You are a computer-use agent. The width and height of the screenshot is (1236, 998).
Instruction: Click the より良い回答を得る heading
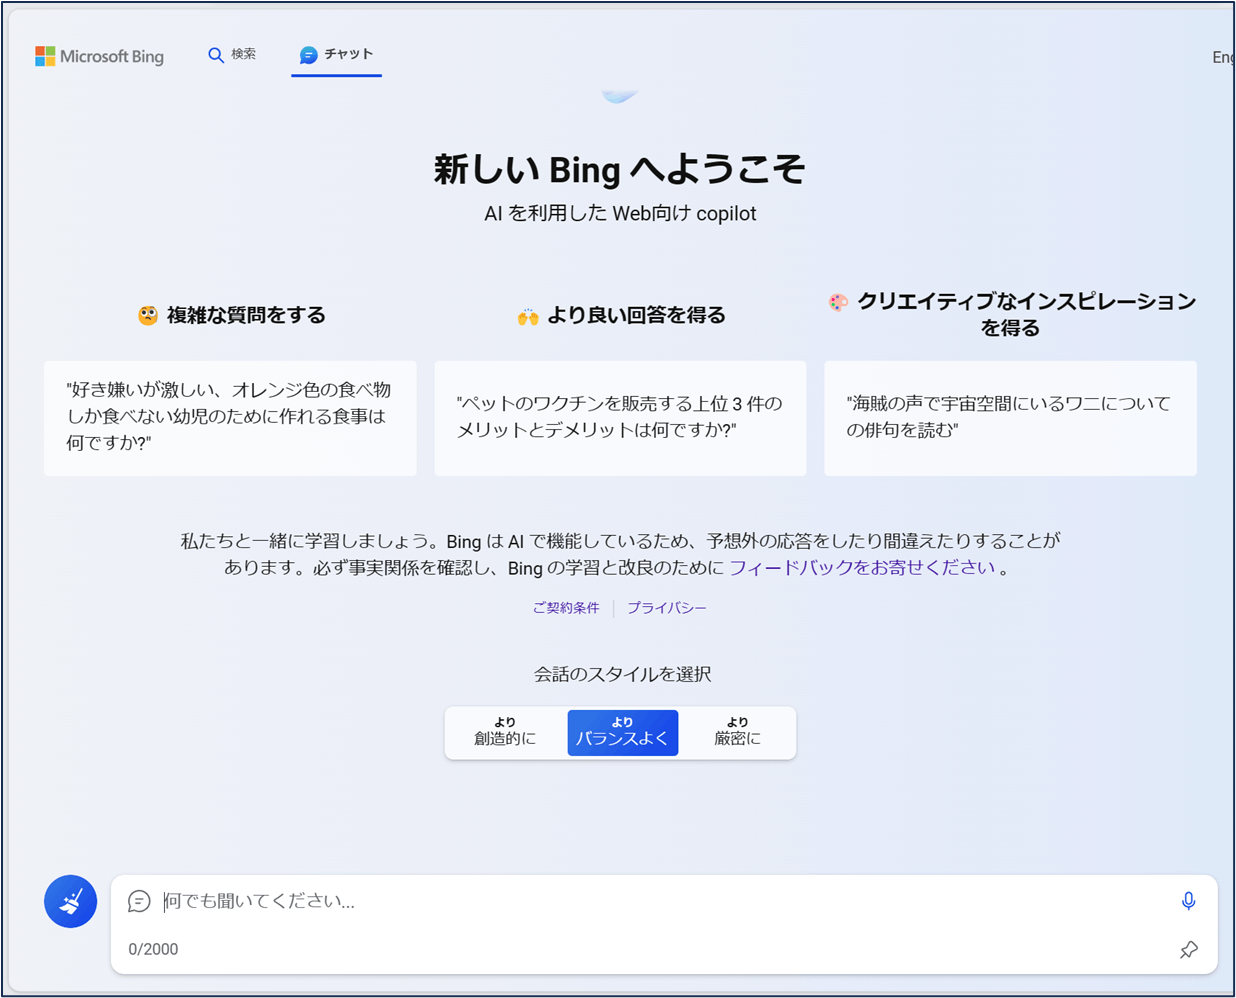pos(621,315)
